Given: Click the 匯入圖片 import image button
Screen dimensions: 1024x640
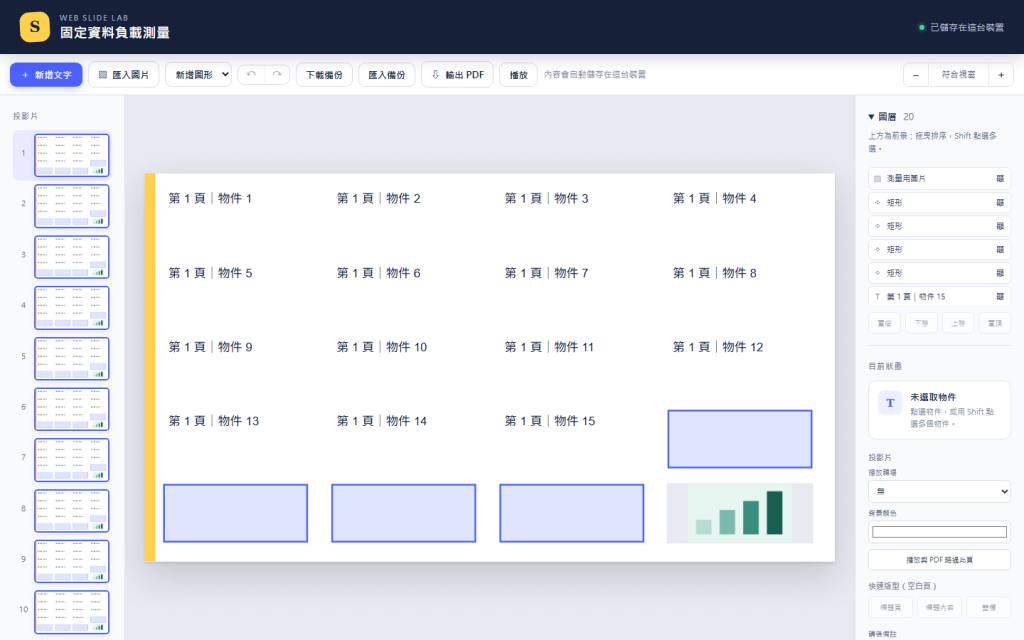Looking at the screenshot, I should click(x=123, y=74).
